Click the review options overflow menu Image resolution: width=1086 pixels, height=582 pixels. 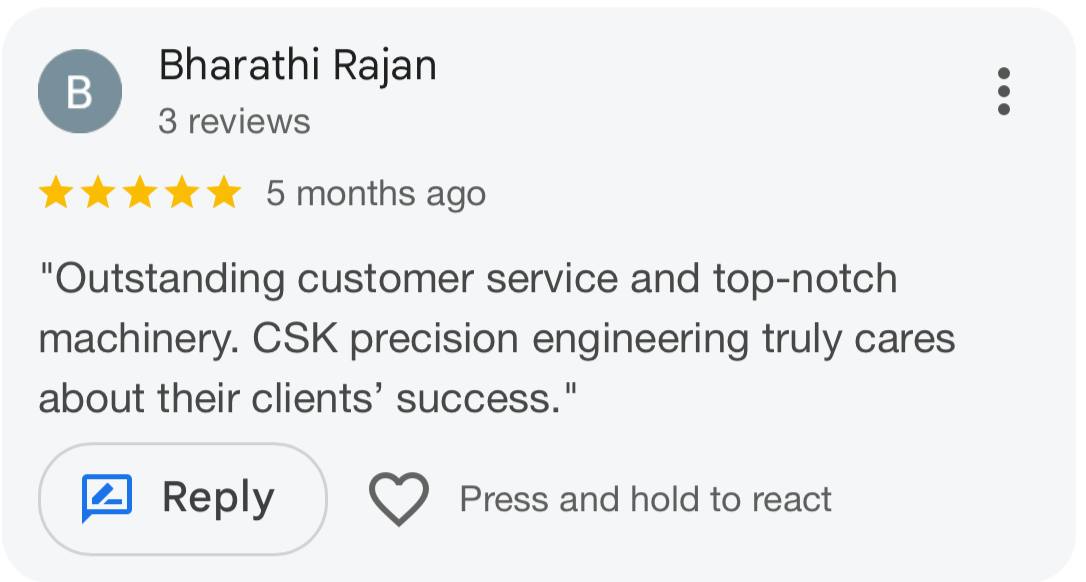(x=1004, y=91)
